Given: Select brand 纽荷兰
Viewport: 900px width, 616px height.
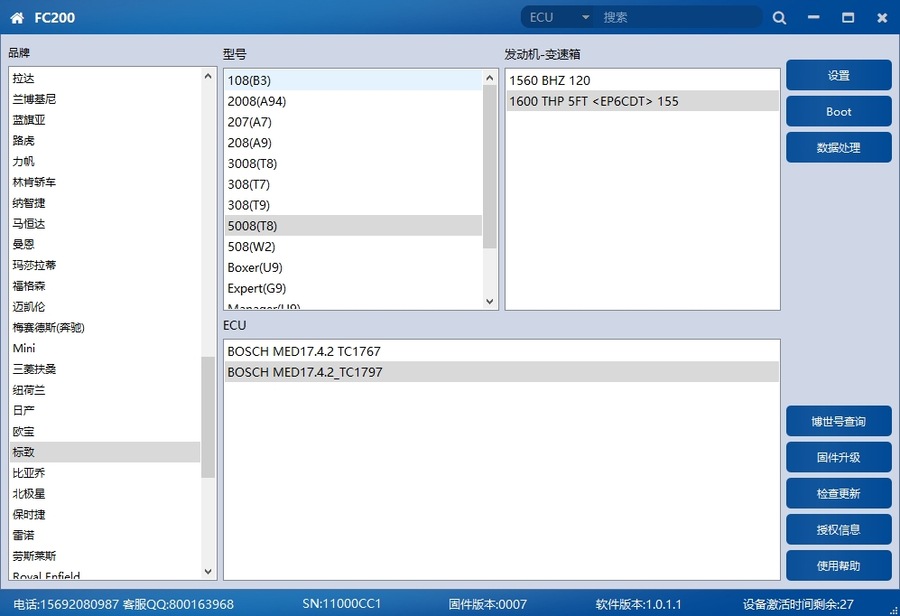Looking at the screenshot, I should pos(105,390).
